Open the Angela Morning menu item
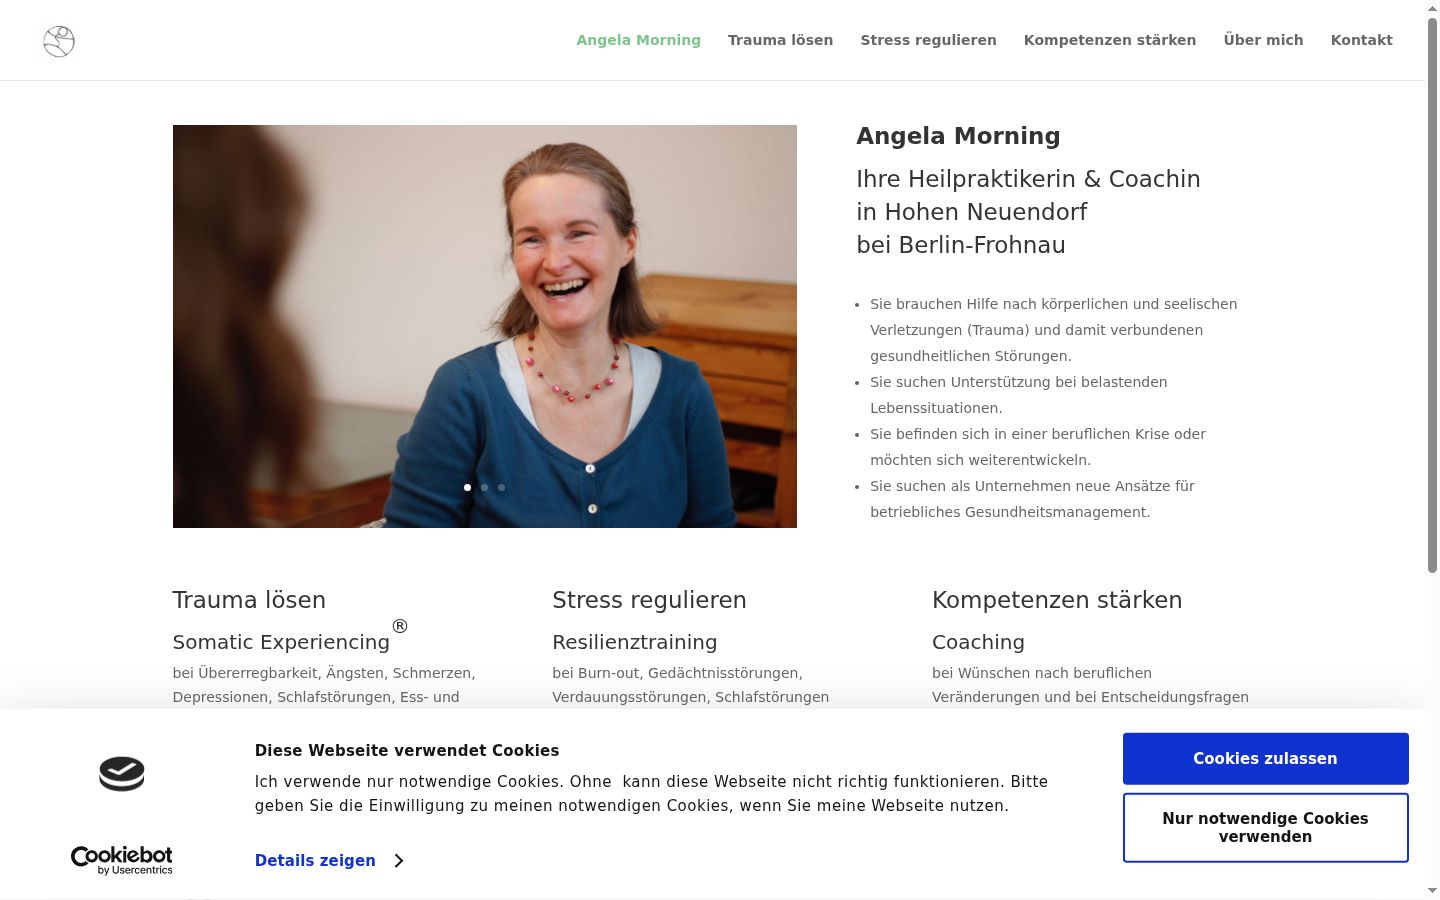Screen dimensions: 1440x900 (x=638, y=40)
